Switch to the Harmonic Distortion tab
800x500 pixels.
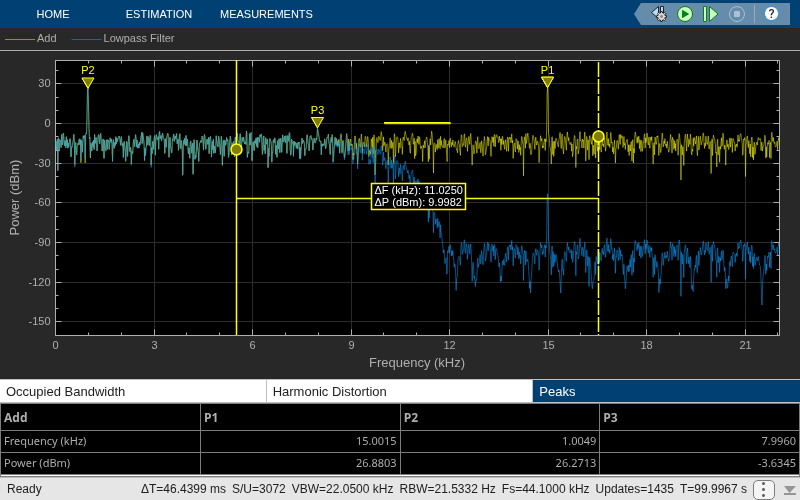[399, 391]
